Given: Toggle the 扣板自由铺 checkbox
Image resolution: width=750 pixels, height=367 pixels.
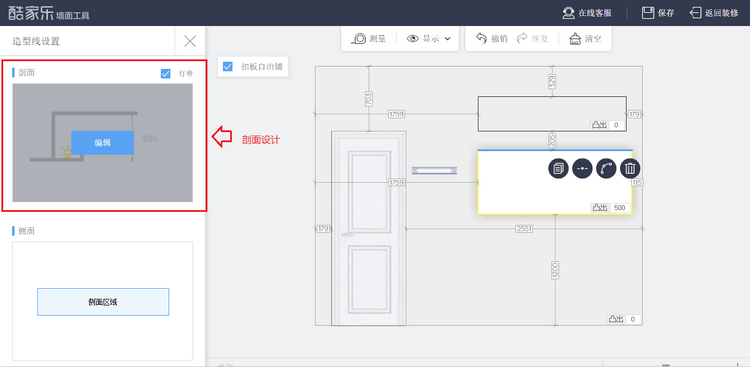Looking at the screenshot, I should [x=228, y=67].
